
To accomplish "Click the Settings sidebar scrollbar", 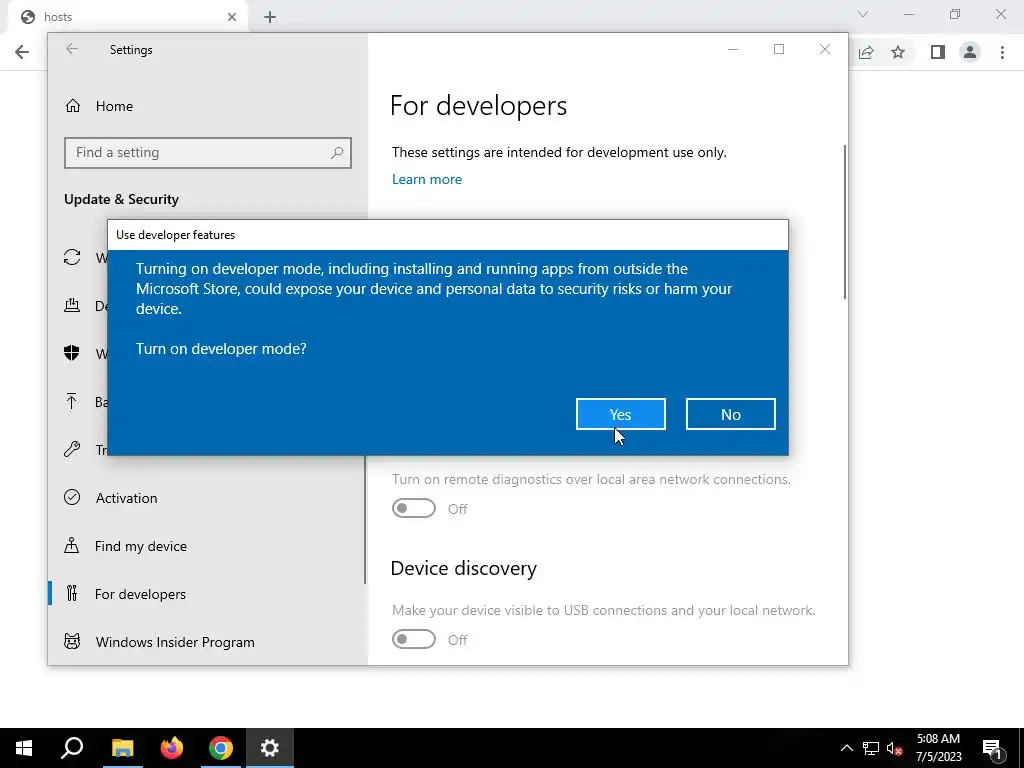I will pos(364,519).
